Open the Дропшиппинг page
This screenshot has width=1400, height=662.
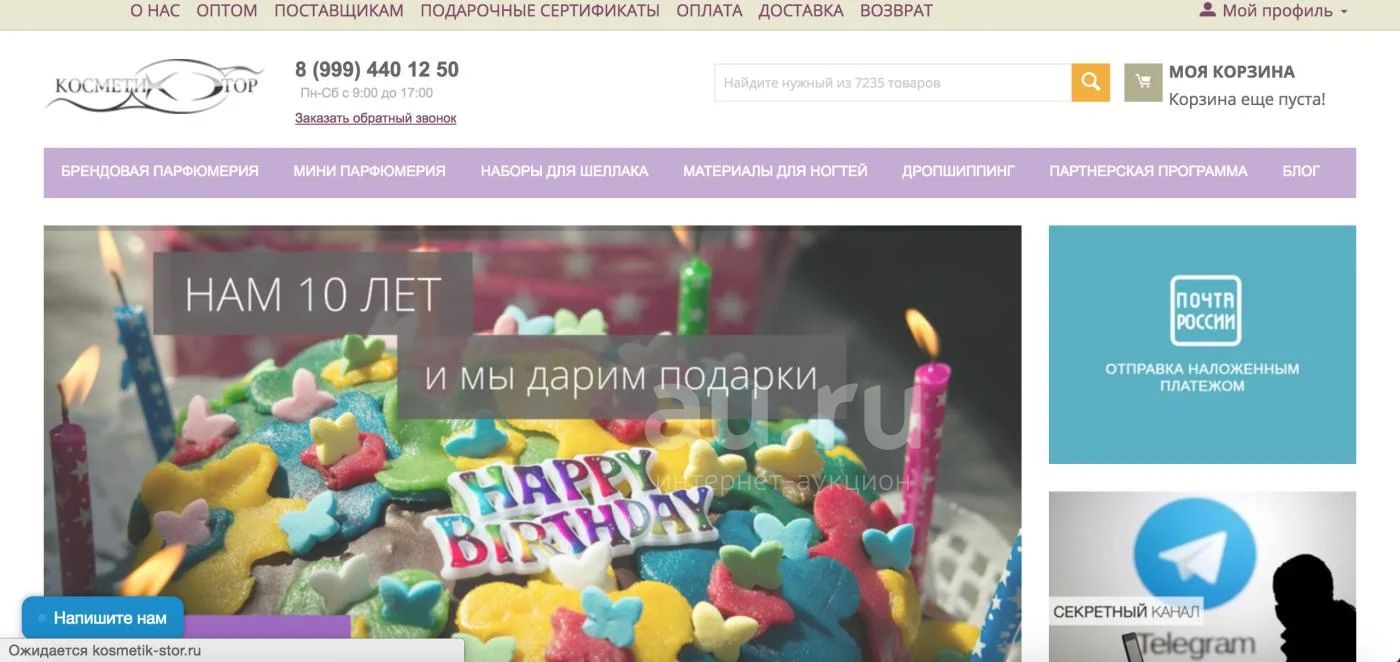point(958,171)
